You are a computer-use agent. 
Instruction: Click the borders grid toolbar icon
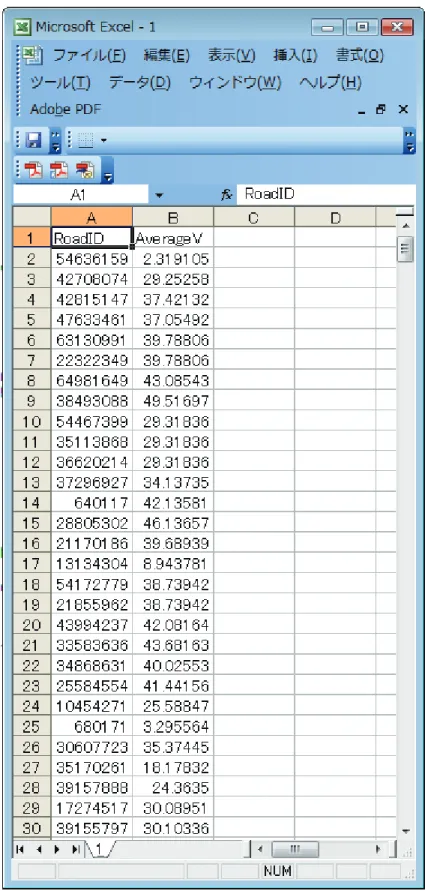[x=86, y=139]
